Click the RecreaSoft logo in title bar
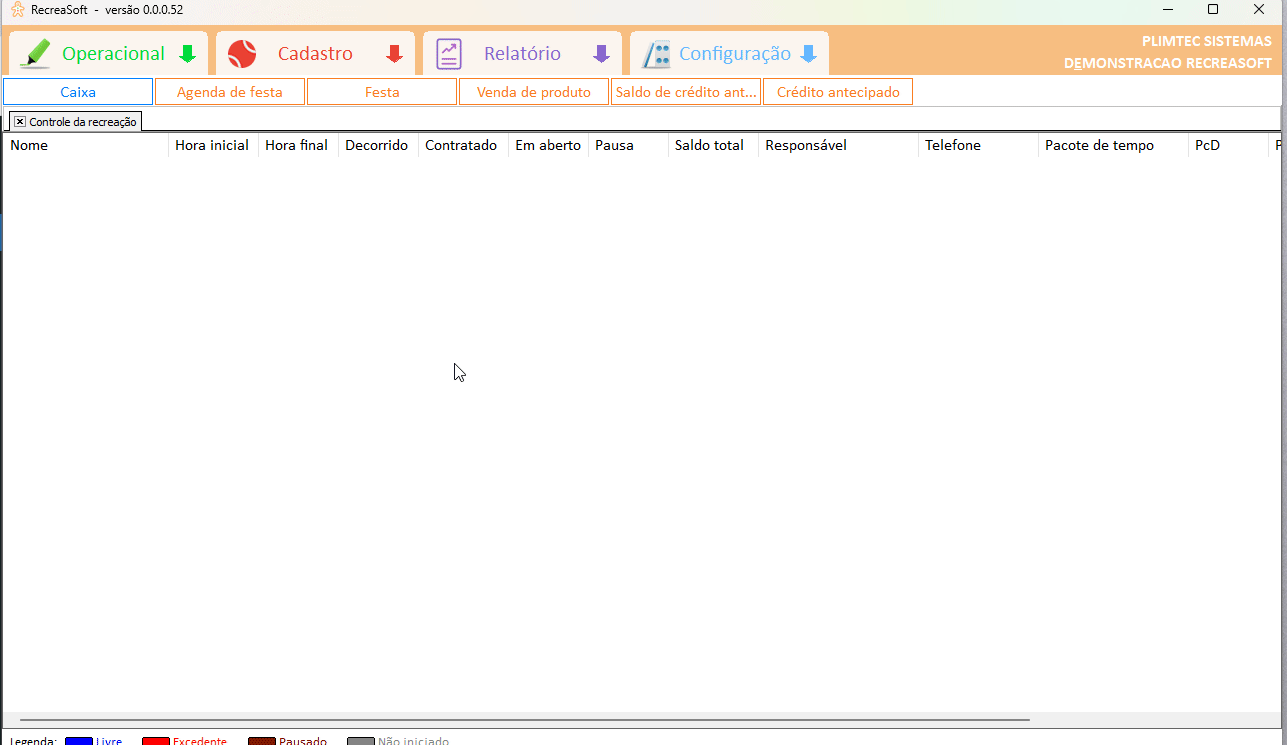The image size is (1287, 745). tap(17, 10)
